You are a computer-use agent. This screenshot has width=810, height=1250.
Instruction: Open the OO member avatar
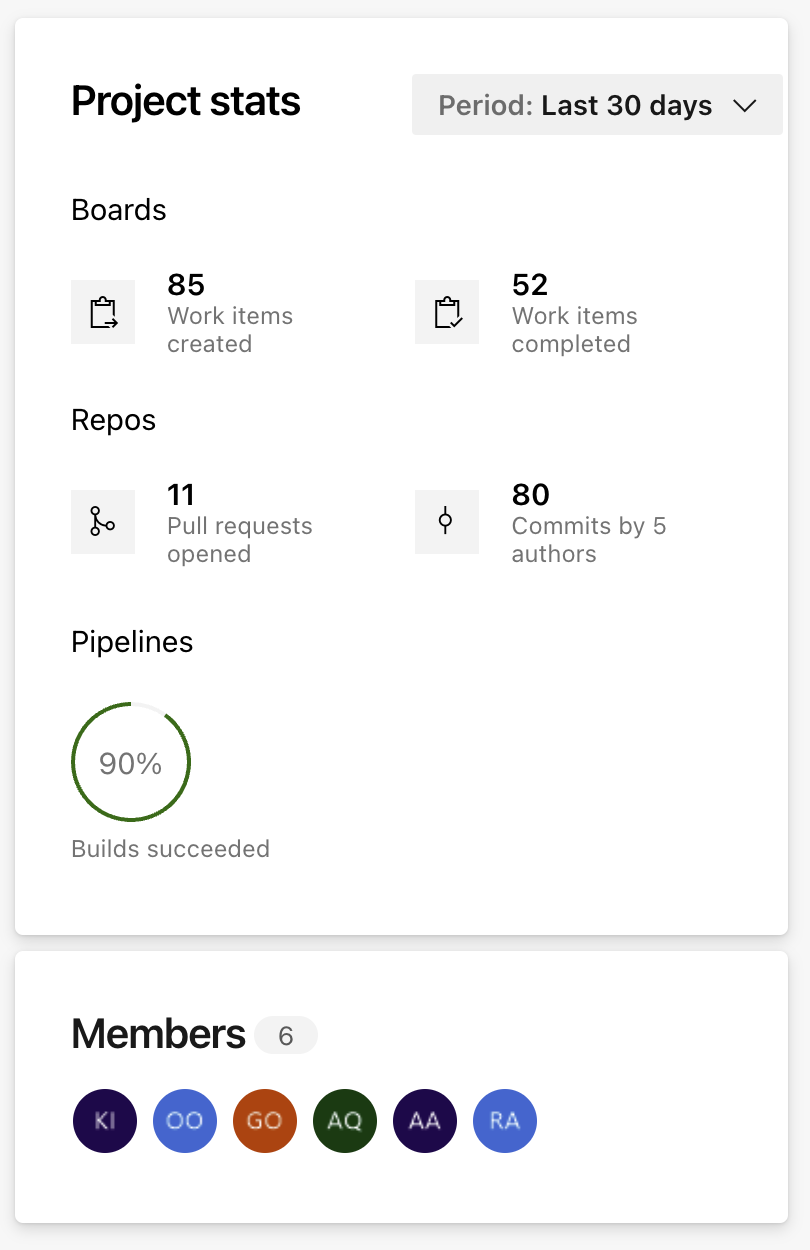point(185,1121)
